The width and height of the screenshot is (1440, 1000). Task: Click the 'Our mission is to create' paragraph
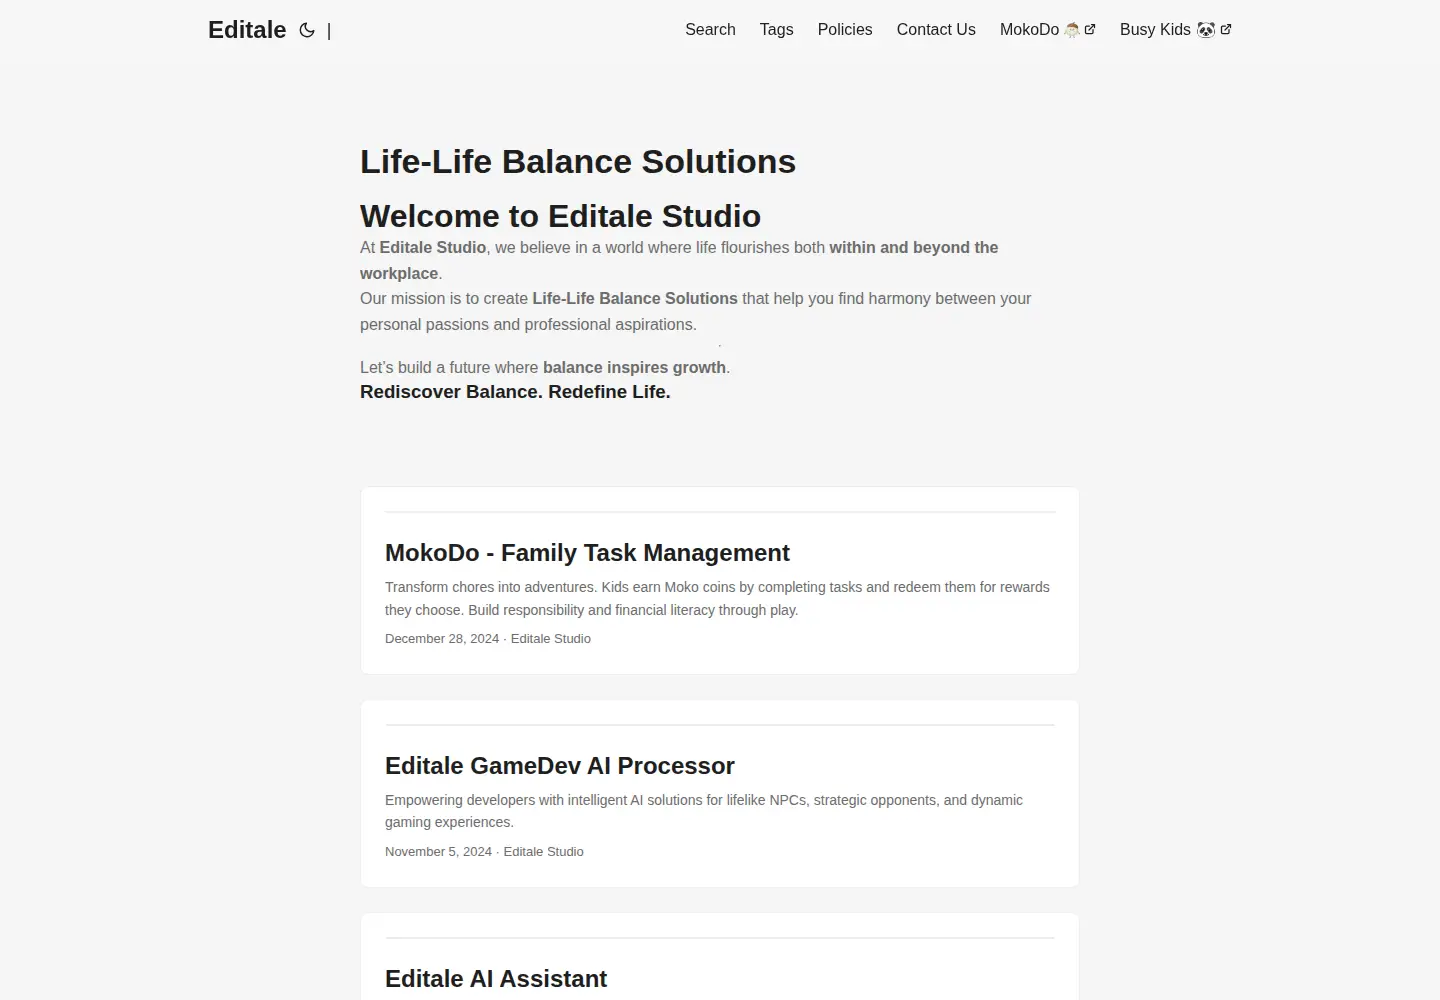click(x=695, y=311)
